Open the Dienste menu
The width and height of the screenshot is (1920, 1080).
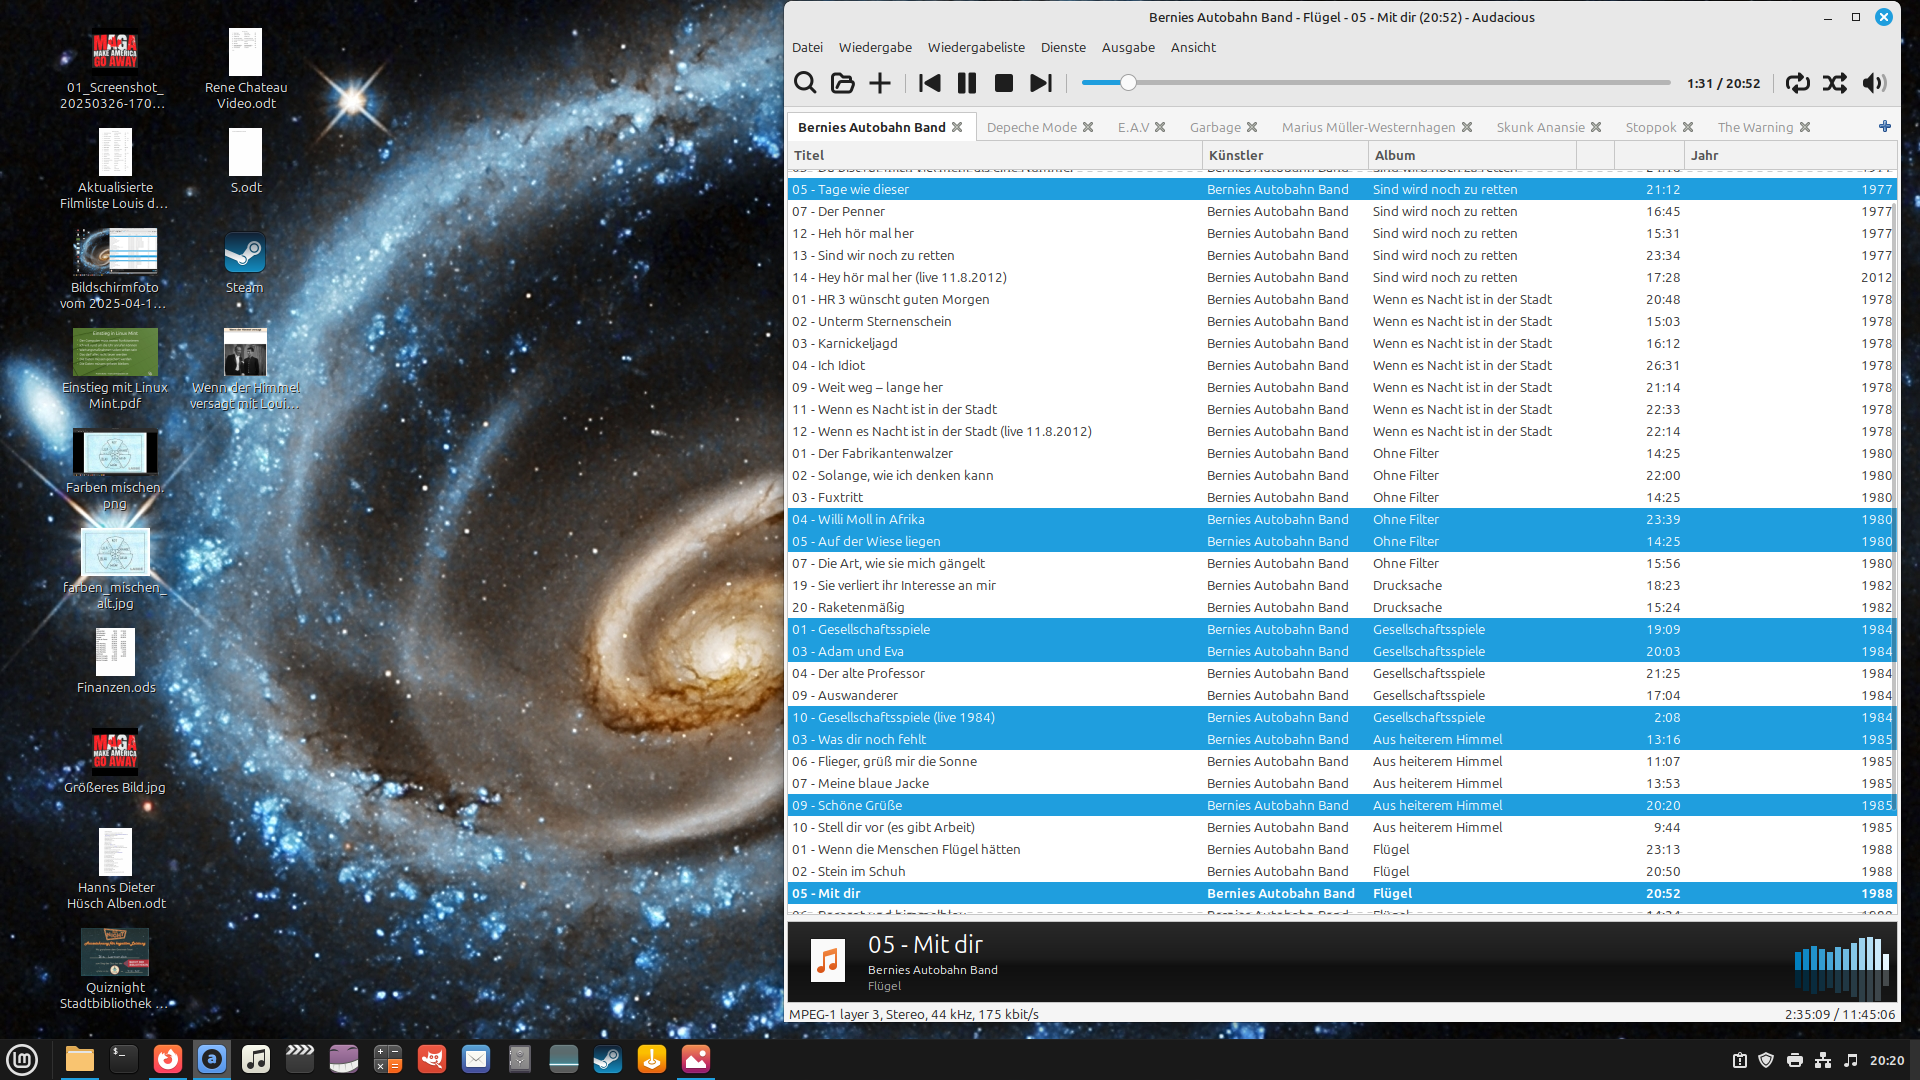pos(1062,47)
